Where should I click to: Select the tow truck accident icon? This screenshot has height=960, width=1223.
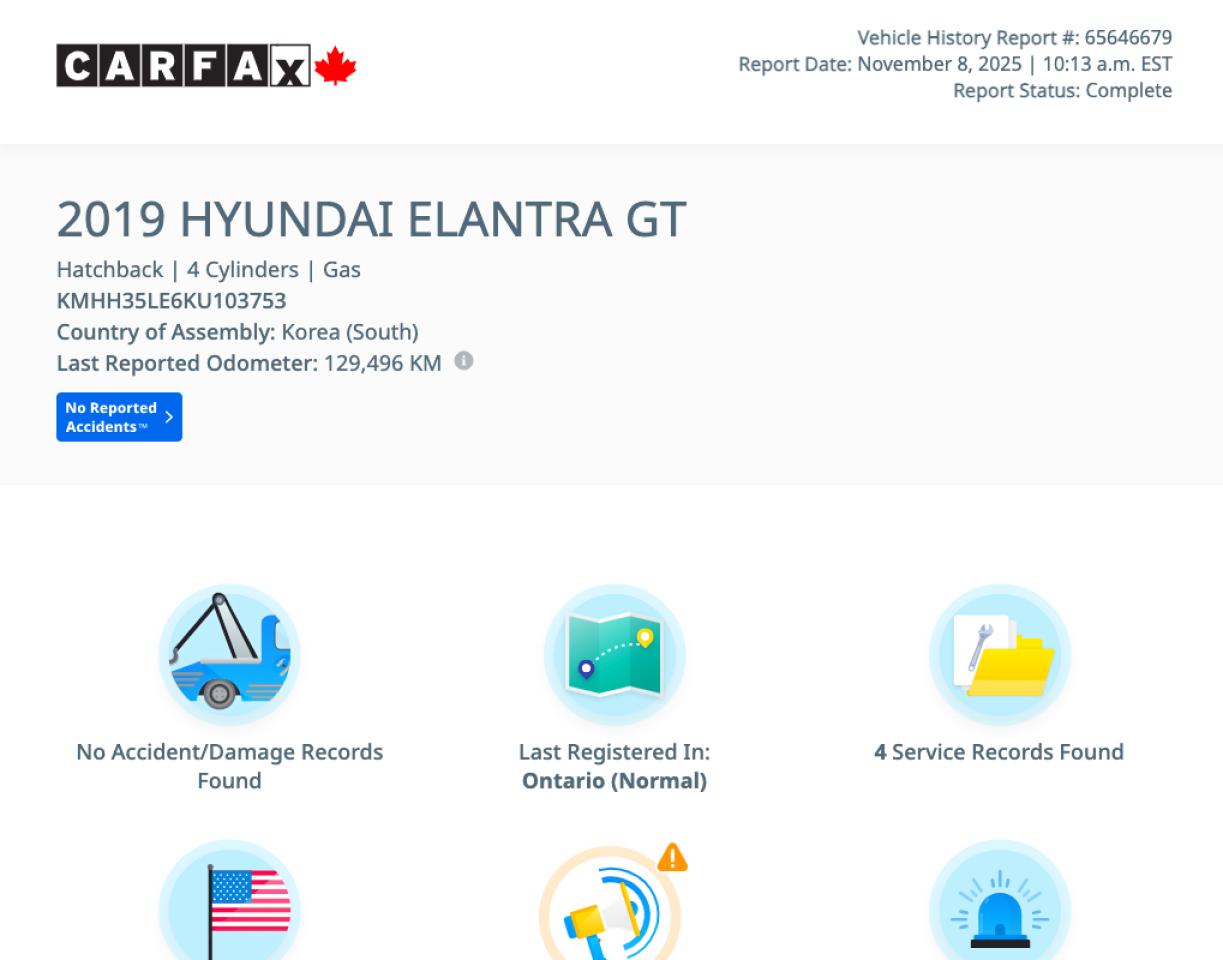(229, 654)
